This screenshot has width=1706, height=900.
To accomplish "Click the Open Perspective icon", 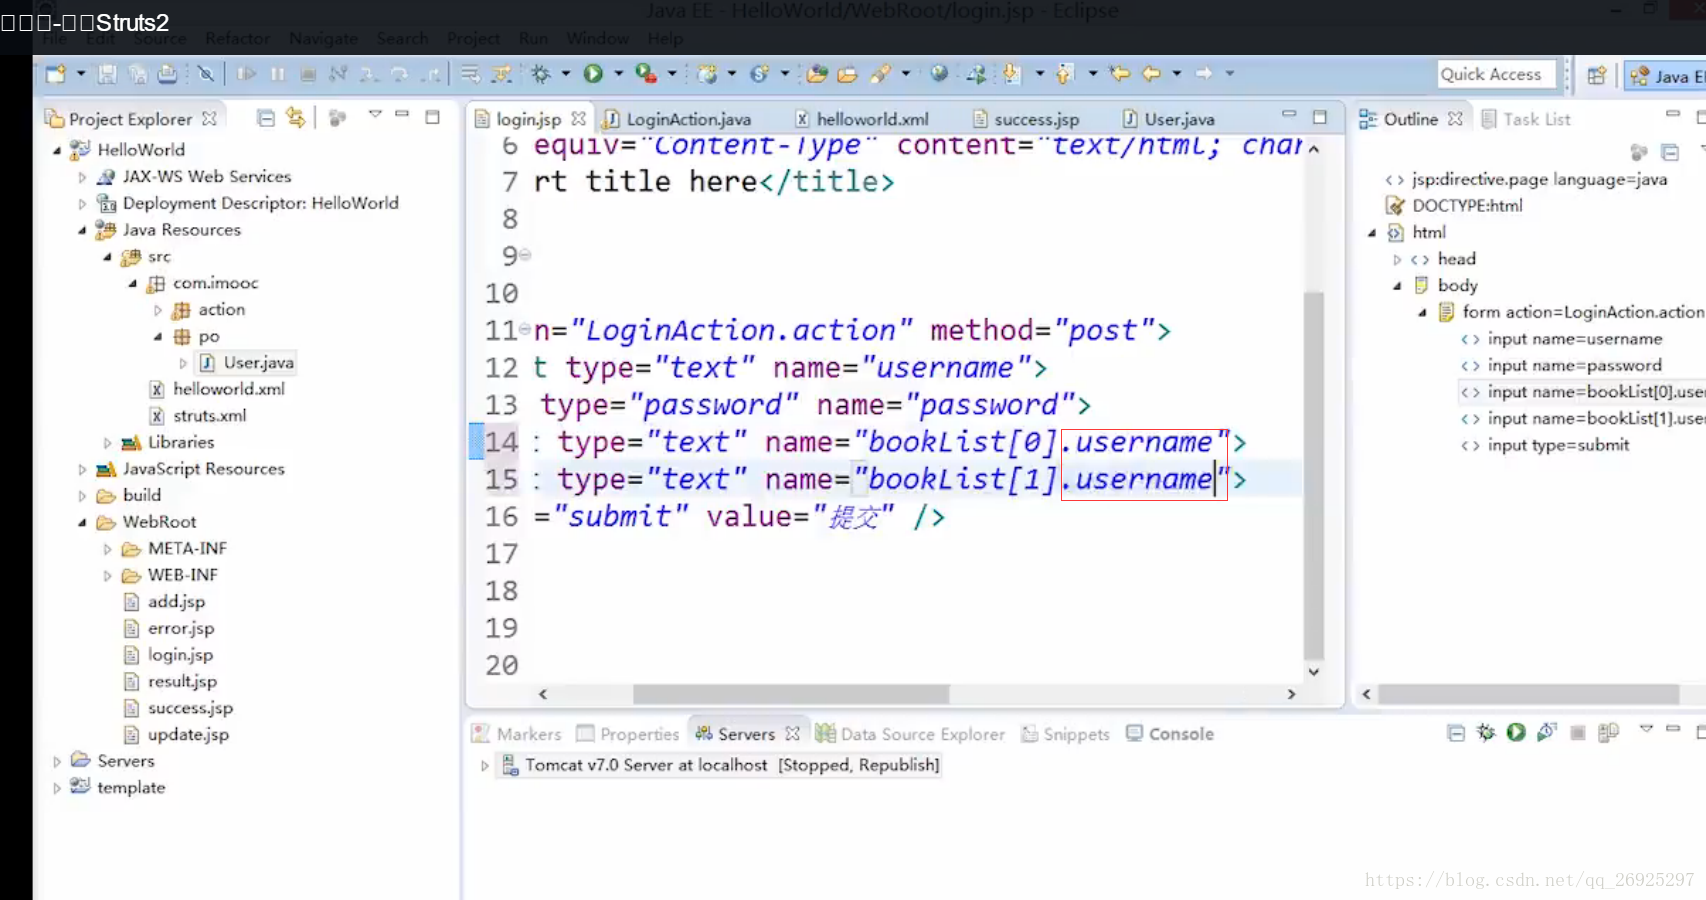I will click(x=1597, y=75).
